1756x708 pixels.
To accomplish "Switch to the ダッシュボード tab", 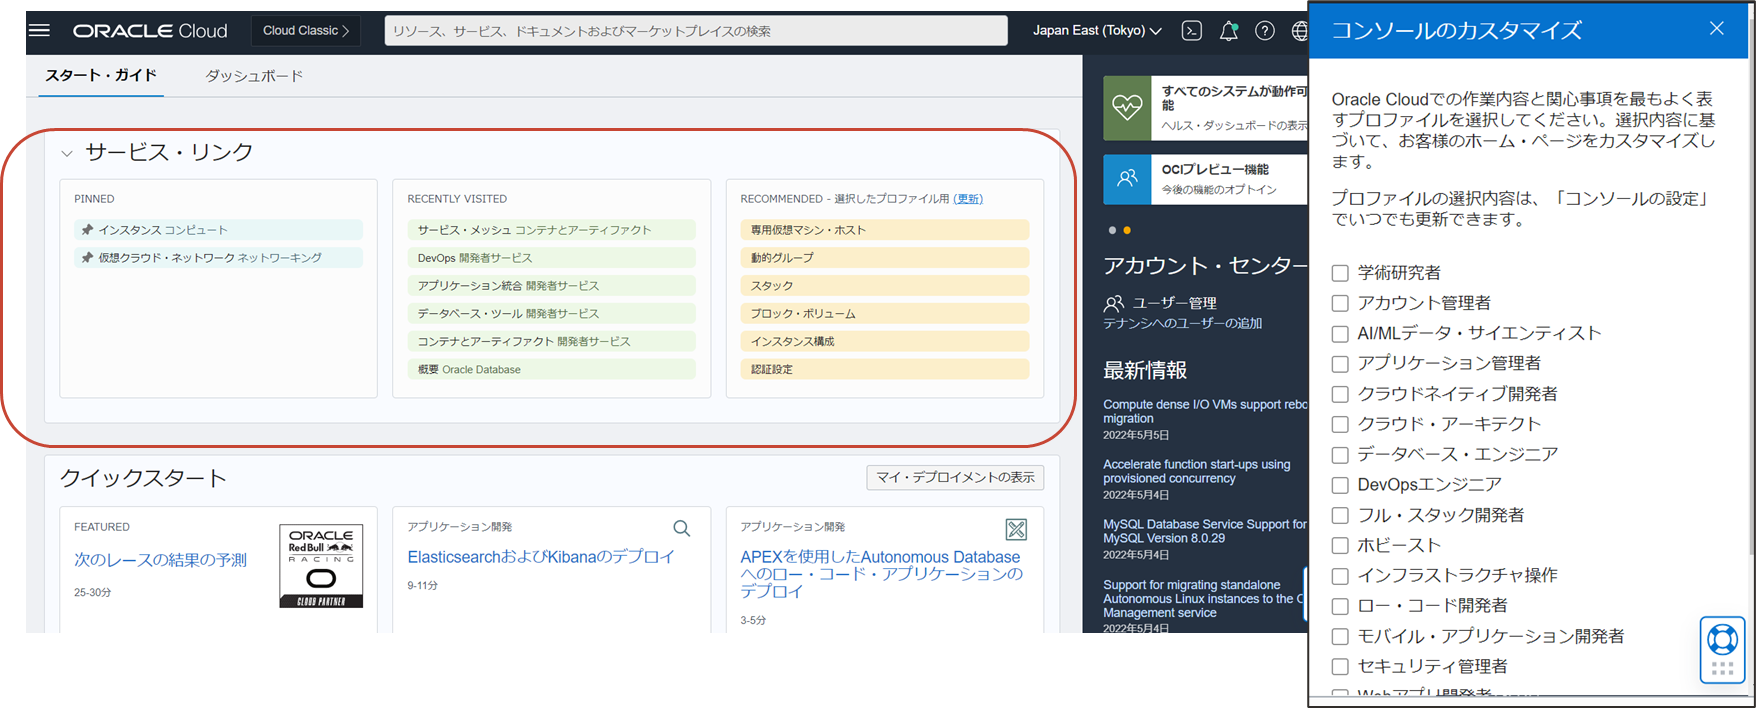I will pos(254,76).
